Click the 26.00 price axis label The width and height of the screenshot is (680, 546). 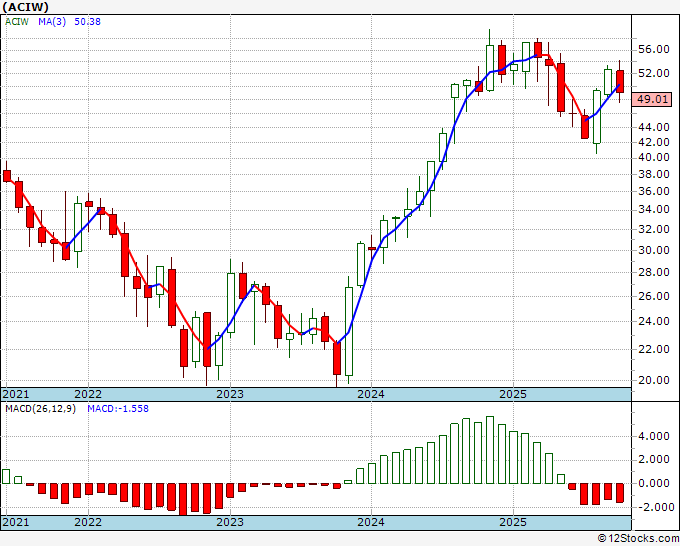654,296
